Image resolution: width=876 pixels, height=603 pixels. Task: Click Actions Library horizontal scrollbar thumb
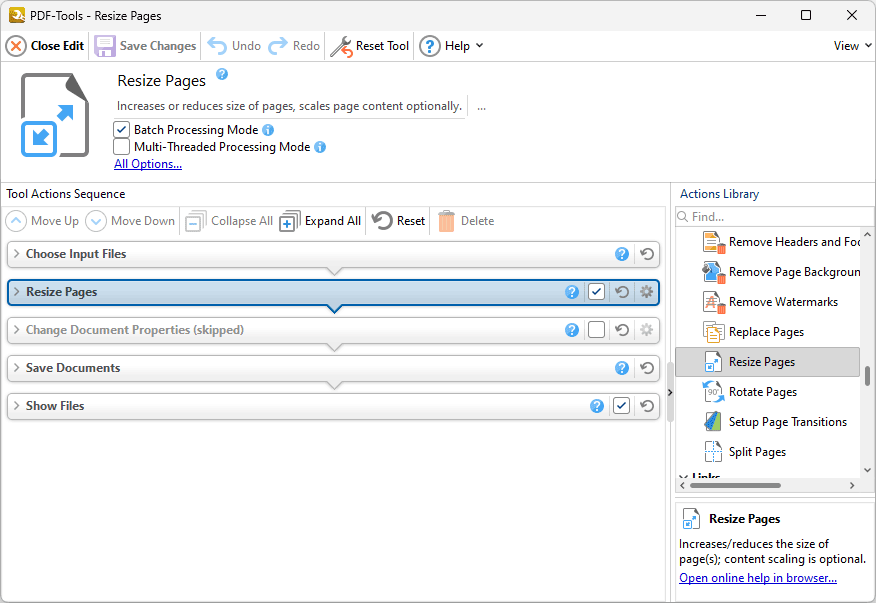pos(735,486)
